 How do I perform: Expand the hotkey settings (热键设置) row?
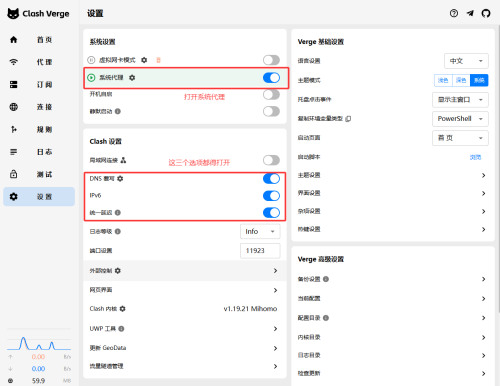point(392,229)
